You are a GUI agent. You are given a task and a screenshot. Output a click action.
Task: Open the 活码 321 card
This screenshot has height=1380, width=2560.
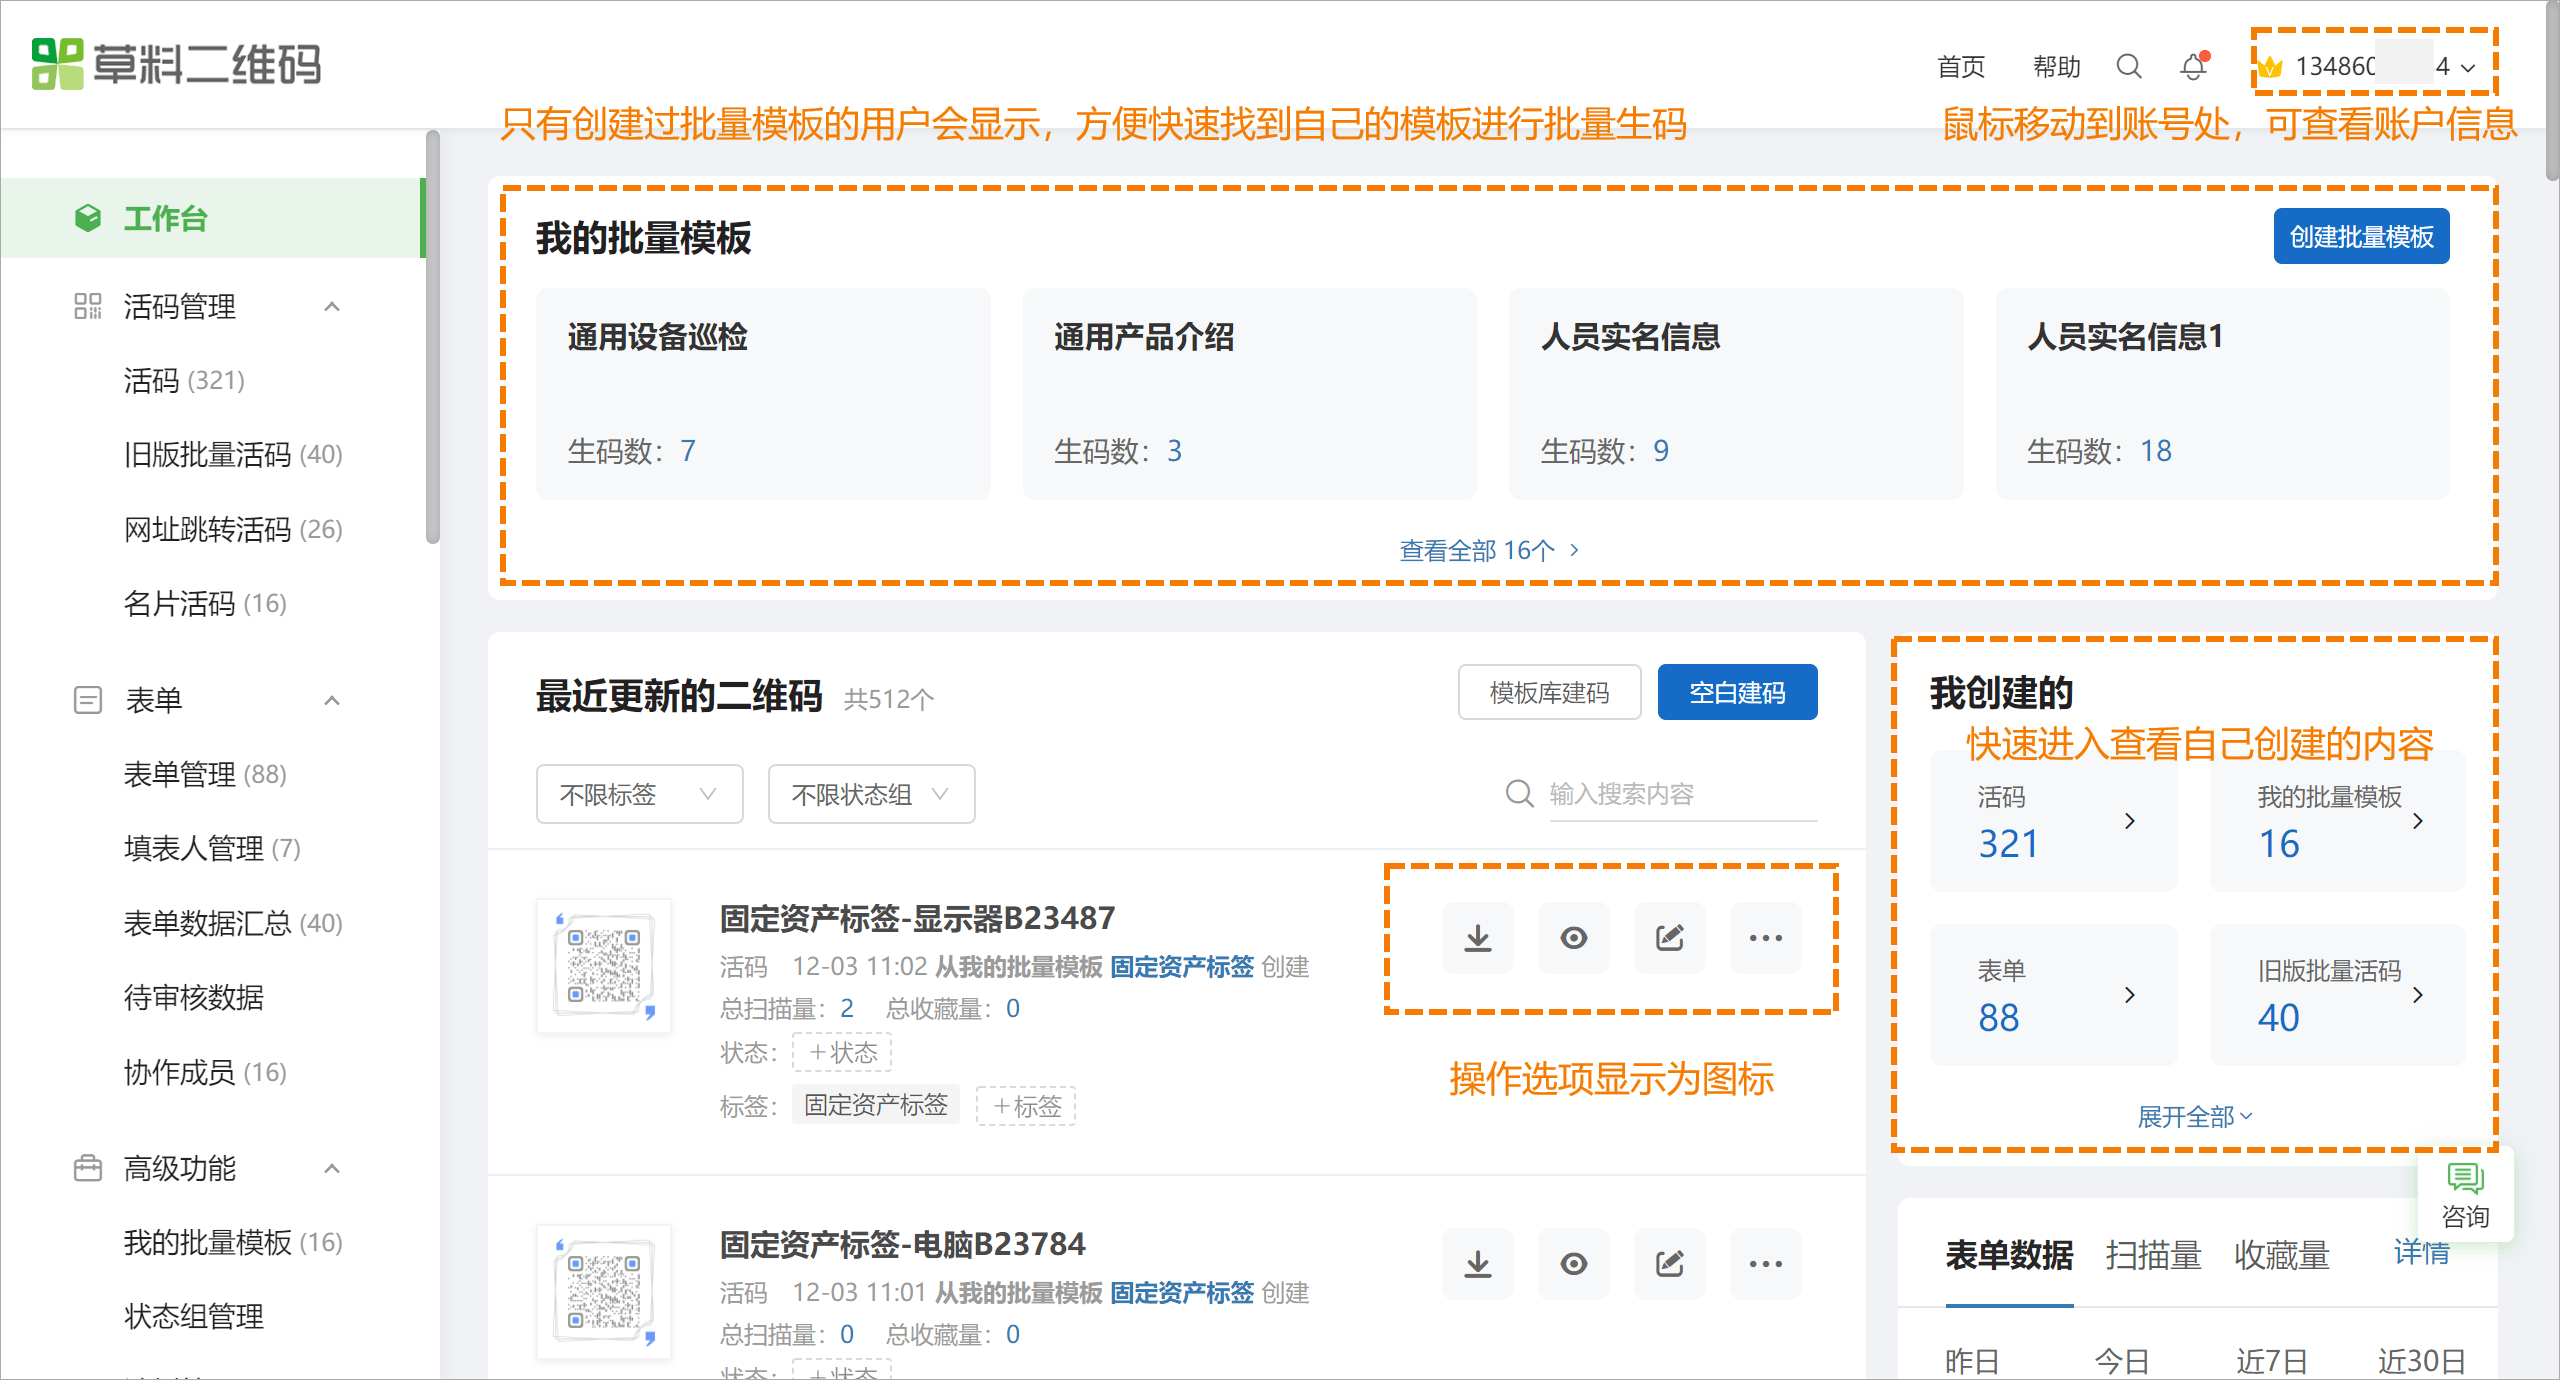2054,821
